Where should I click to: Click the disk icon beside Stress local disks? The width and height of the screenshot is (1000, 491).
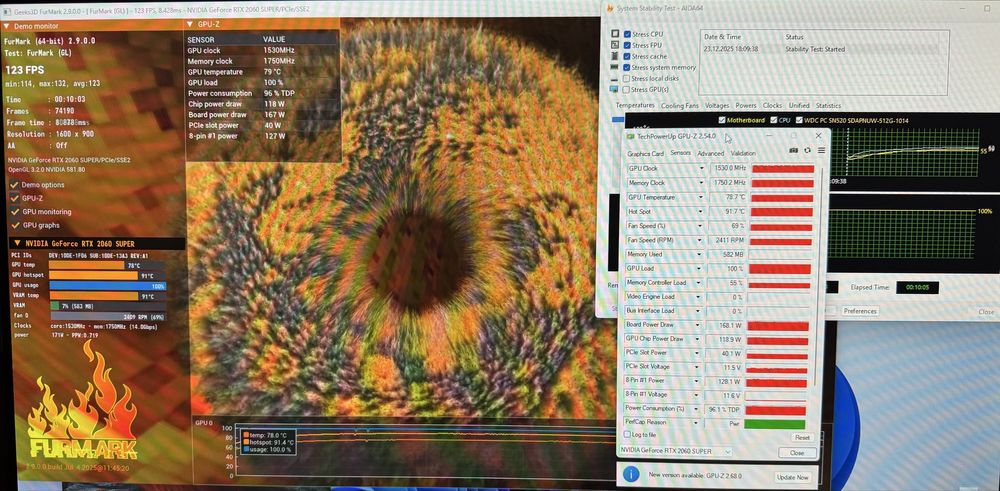614,78
